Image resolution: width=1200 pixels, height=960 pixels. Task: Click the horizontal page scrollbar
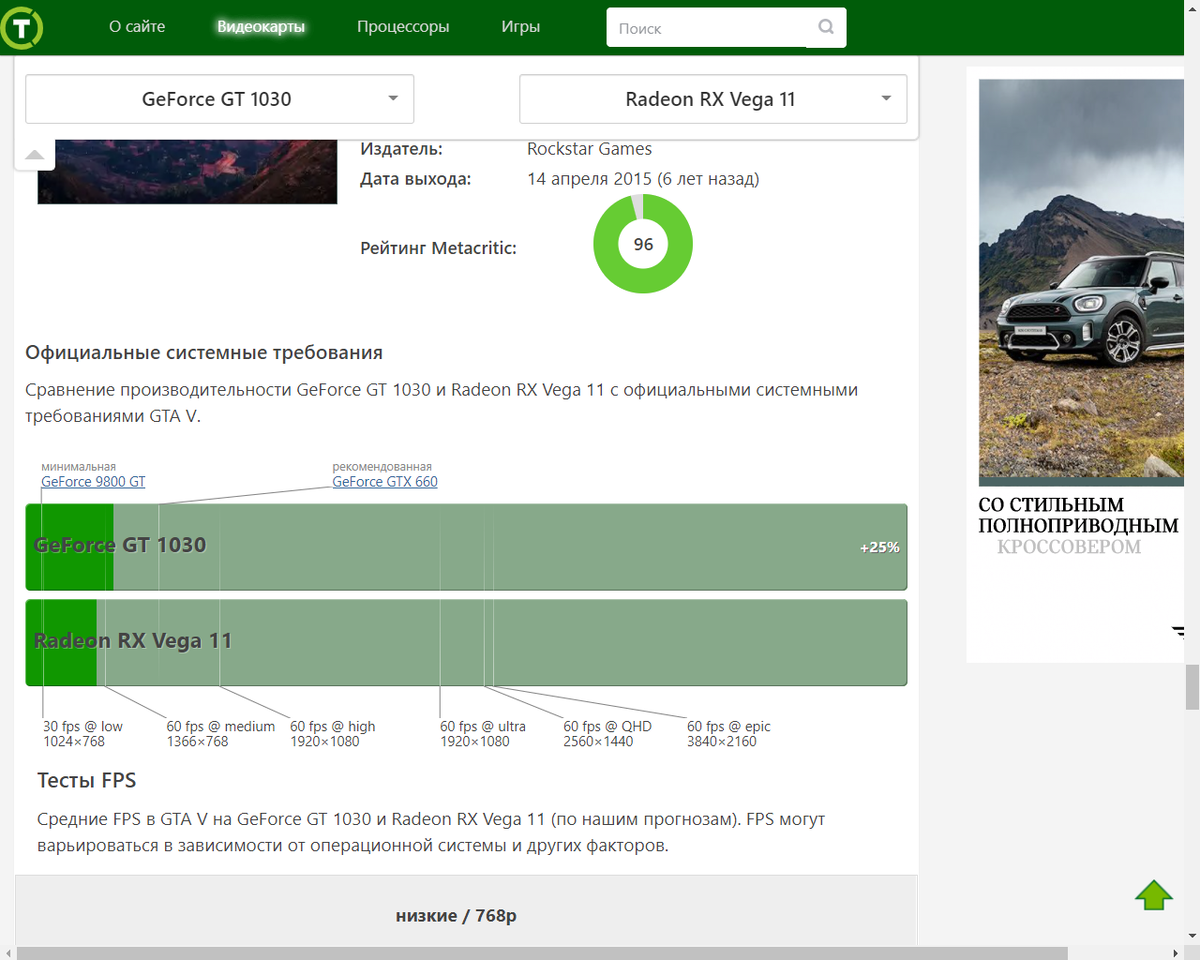pyautogui.click(x=542, y=953)
